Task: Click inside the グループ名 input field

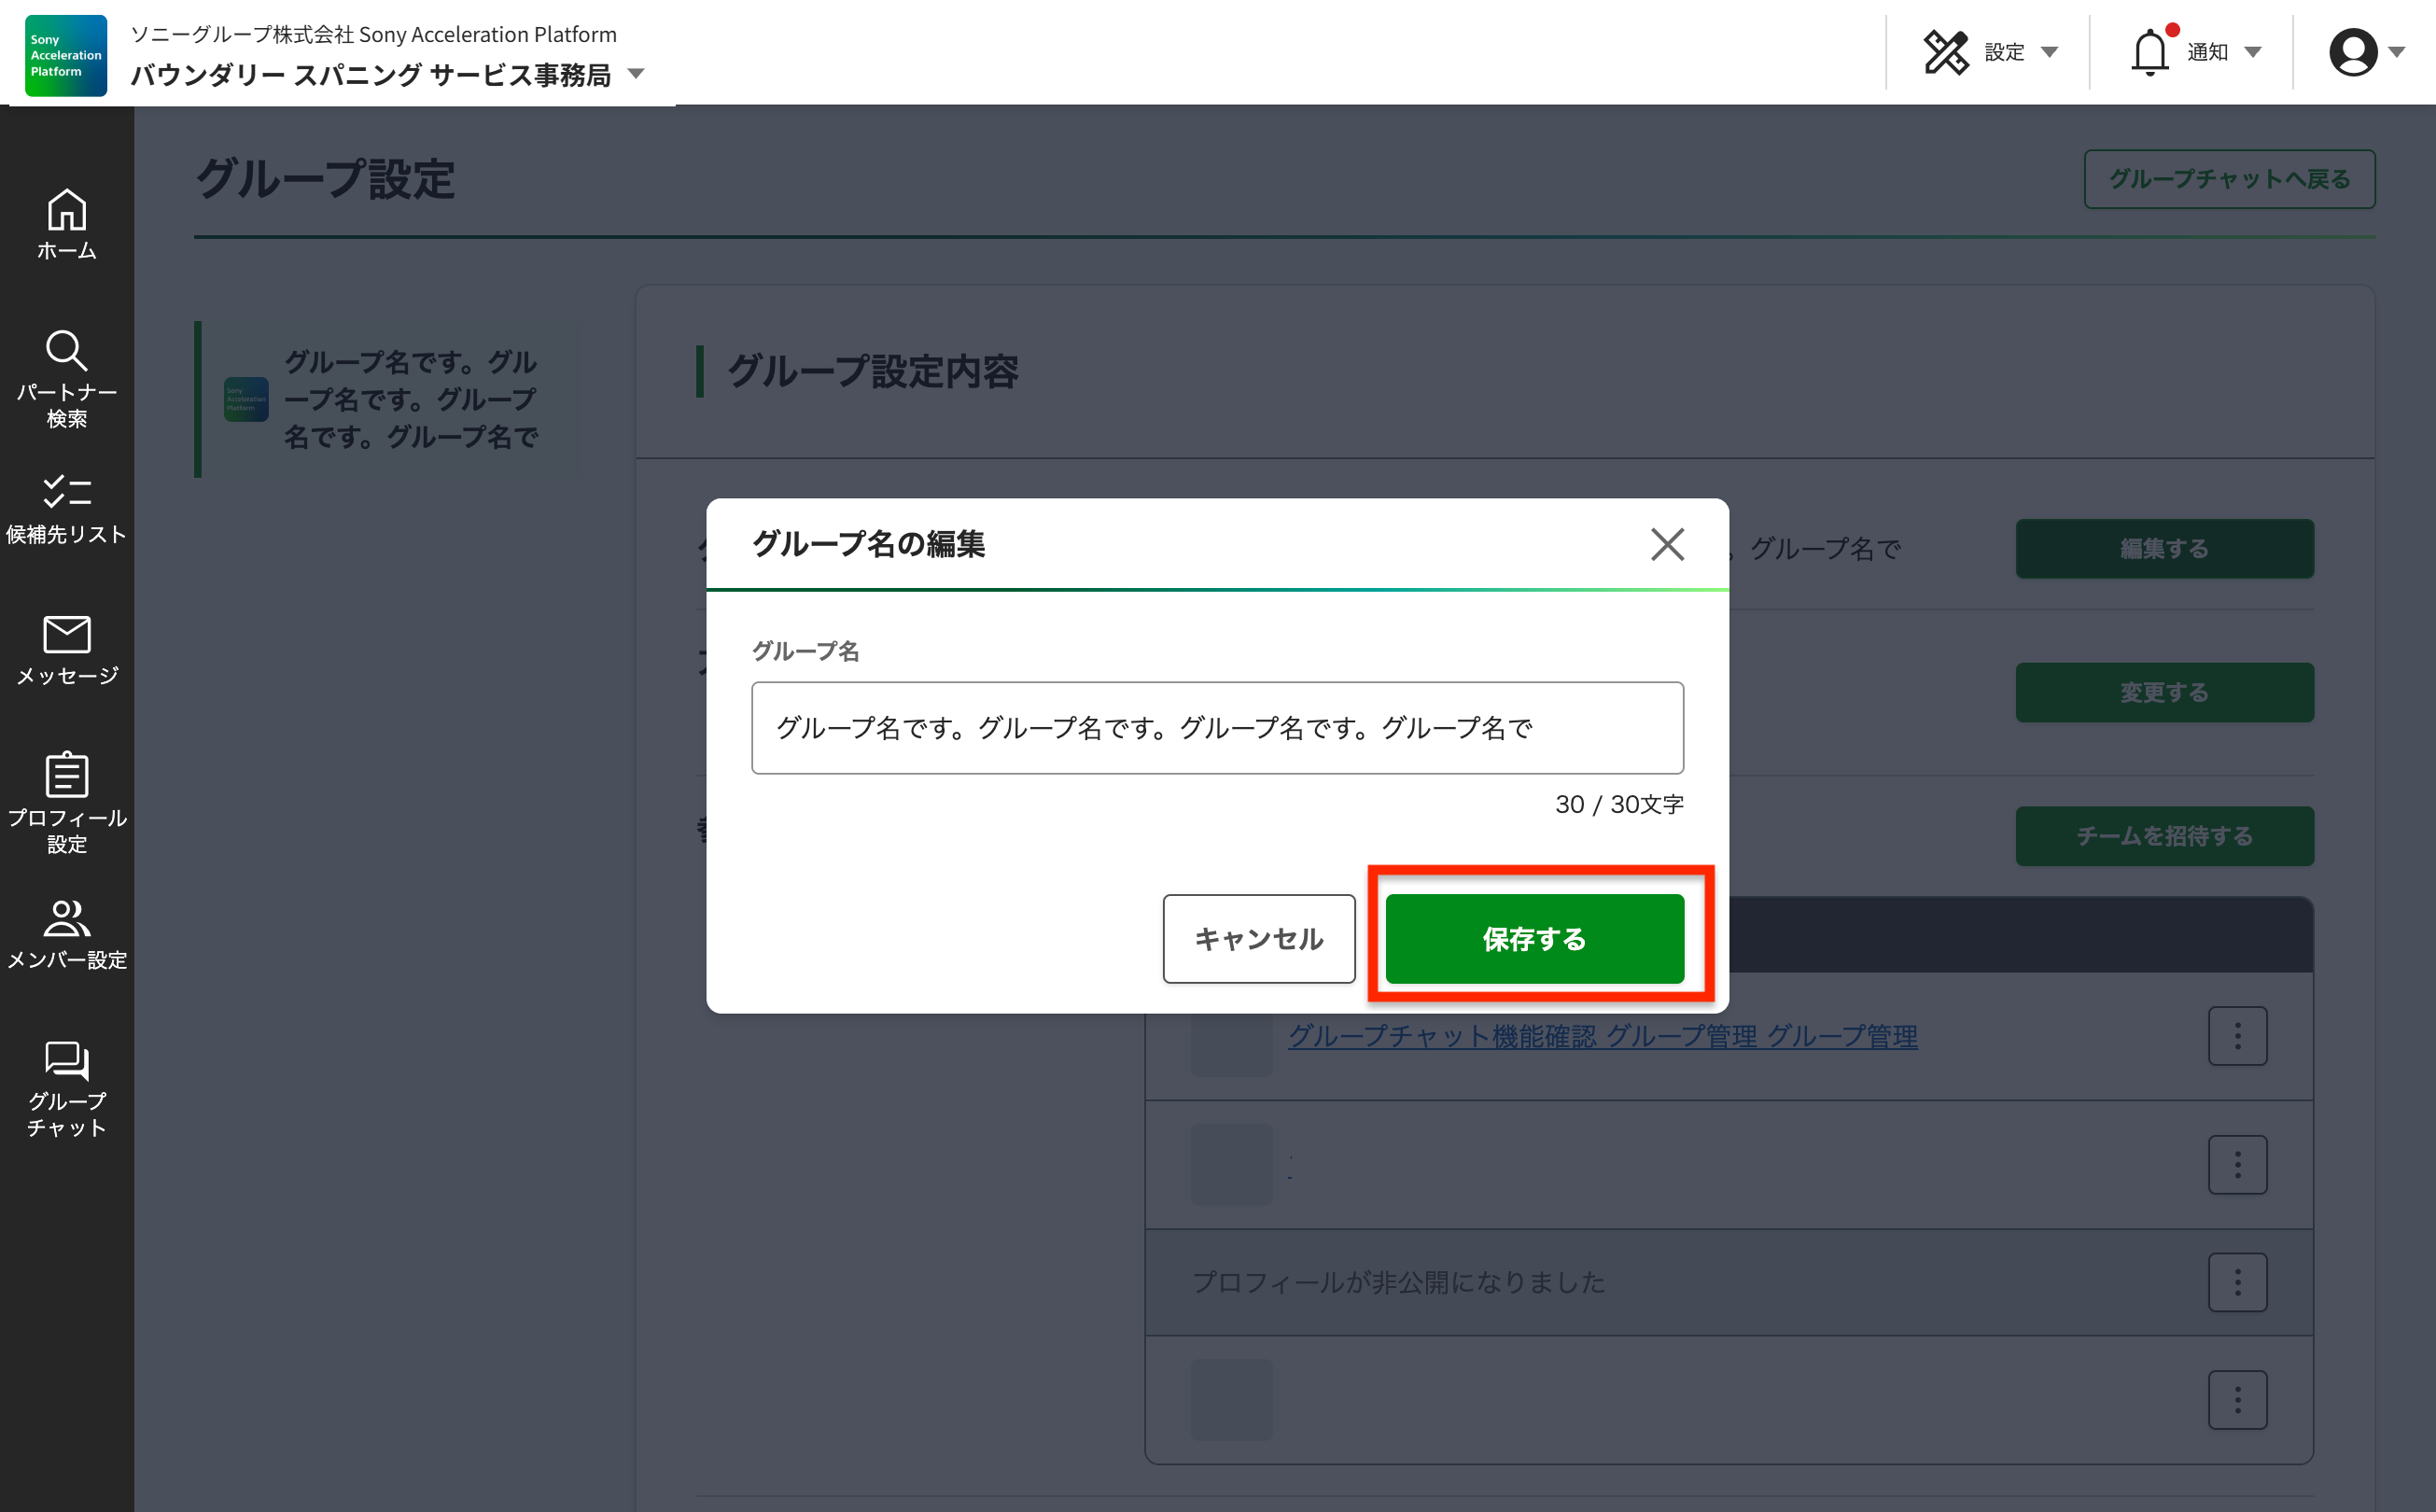Action: pos(1217,728)
